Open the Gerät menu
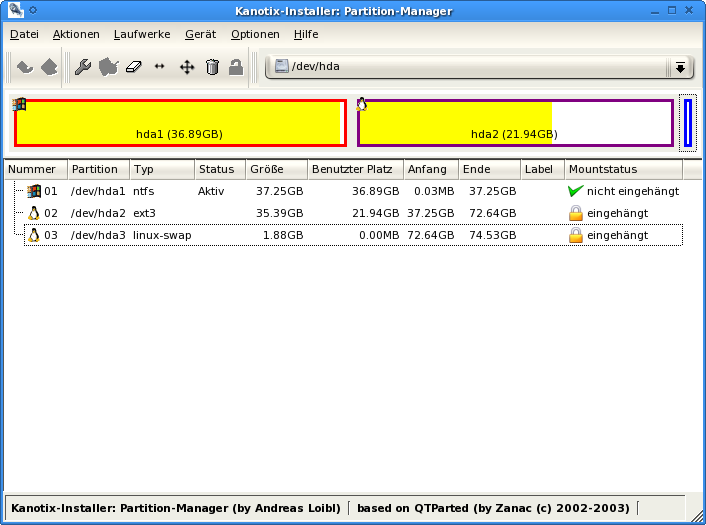The height and width of the screenshot is (525, 706). (x=200, y=34)
